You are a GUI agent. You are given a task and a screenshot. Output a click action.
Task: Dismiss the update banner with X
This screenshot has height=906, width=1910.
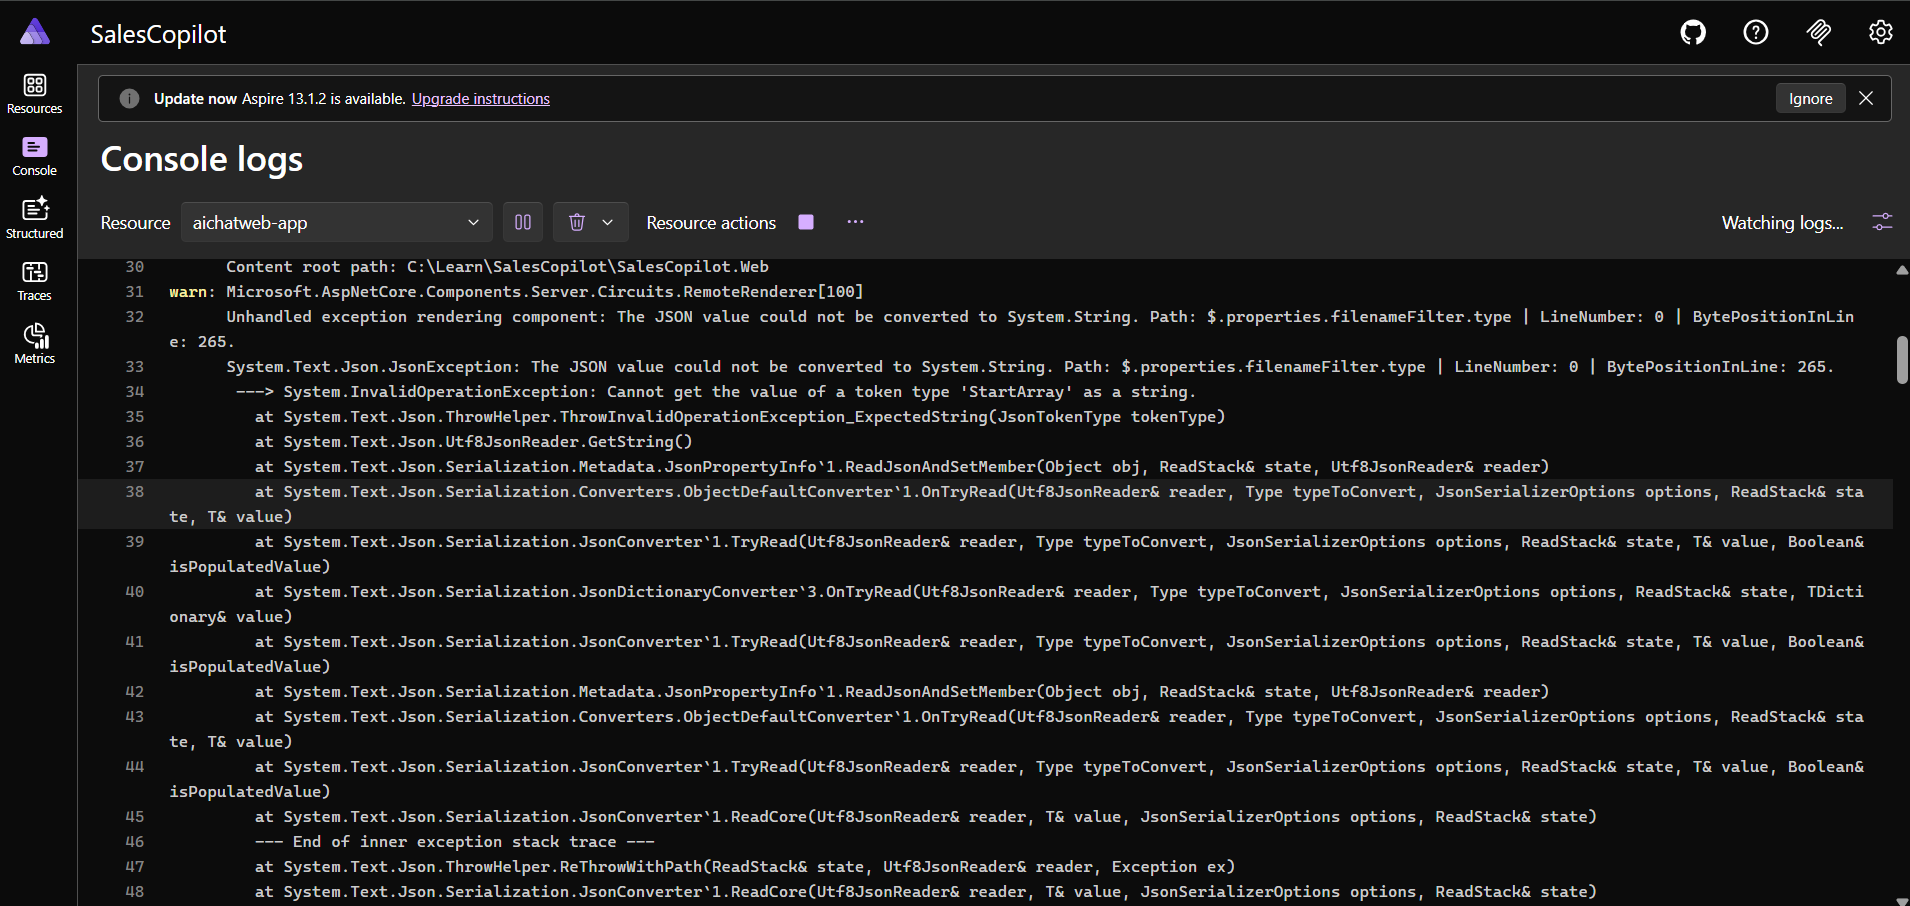pyautogui.click(x=1865, y=98)
